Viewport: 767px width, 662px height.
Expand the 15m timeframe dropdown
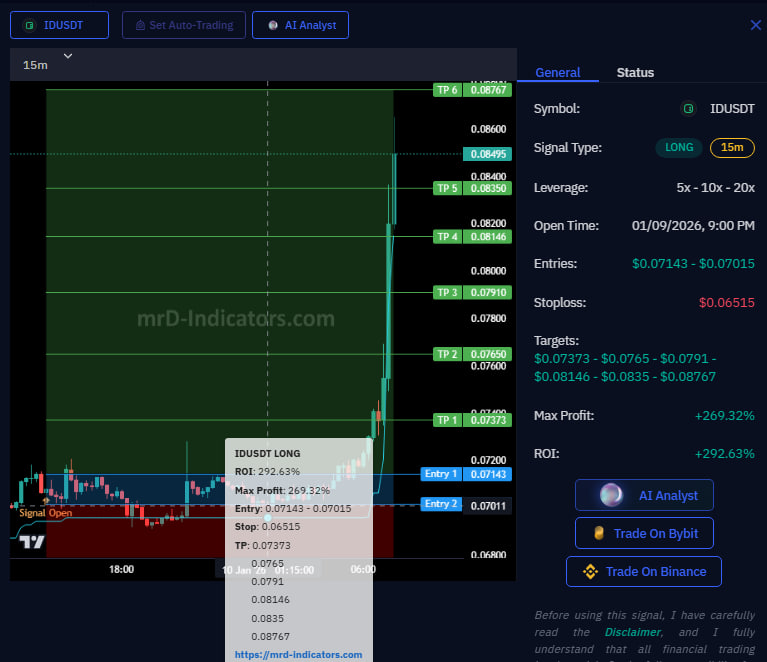coord(68,56)
